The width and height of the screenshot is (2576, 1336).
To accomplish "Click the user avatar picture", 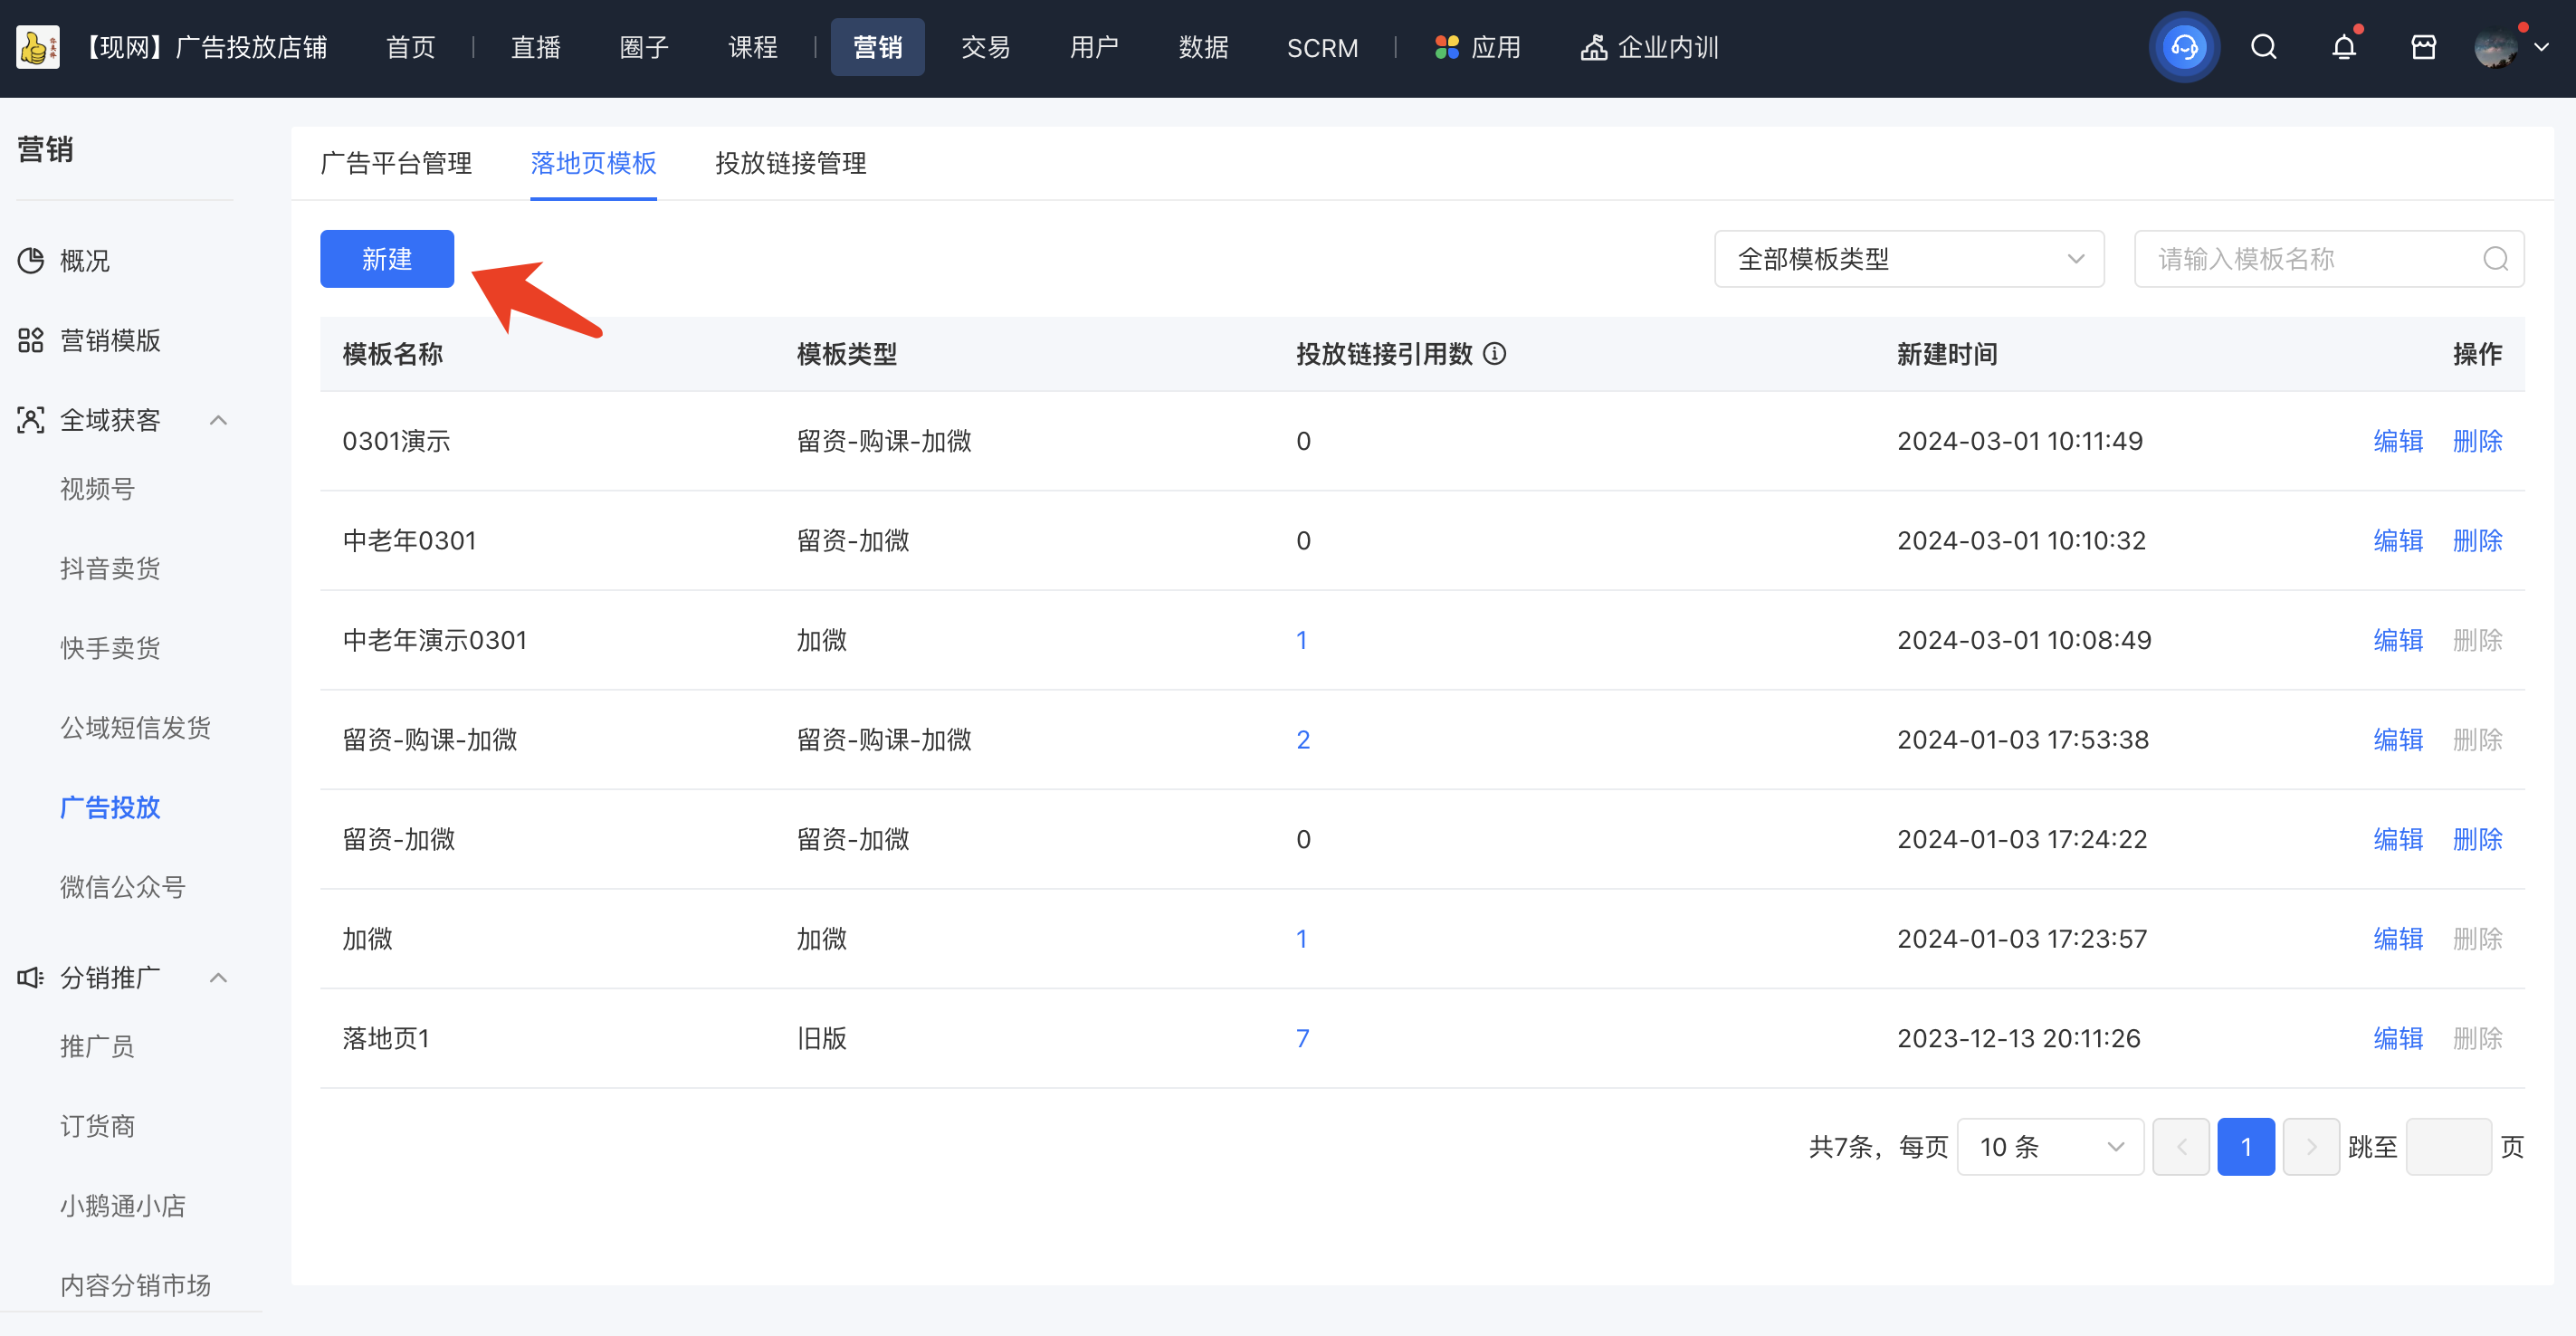I will (x=2496, y=47).
